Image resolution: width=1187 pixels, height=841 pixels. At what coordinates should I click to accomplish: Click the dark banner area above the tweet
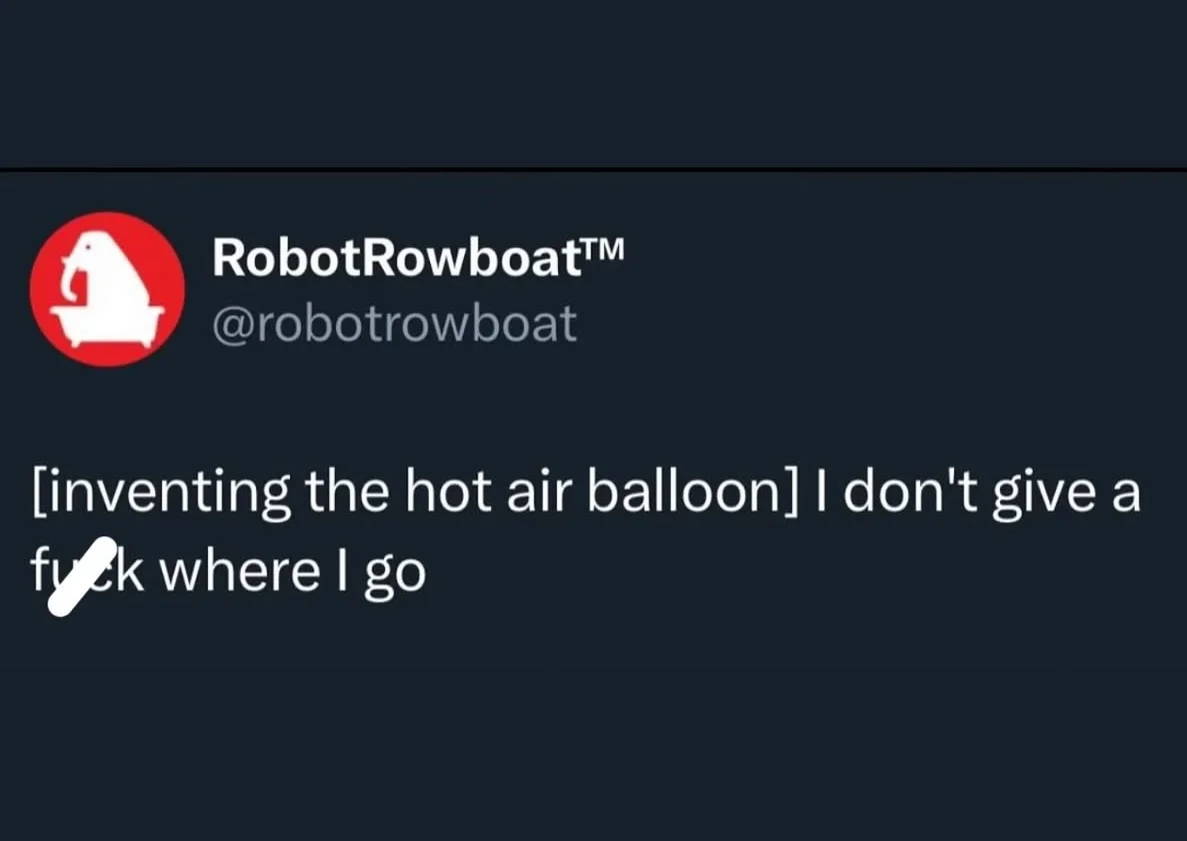[x=593, y=80]
